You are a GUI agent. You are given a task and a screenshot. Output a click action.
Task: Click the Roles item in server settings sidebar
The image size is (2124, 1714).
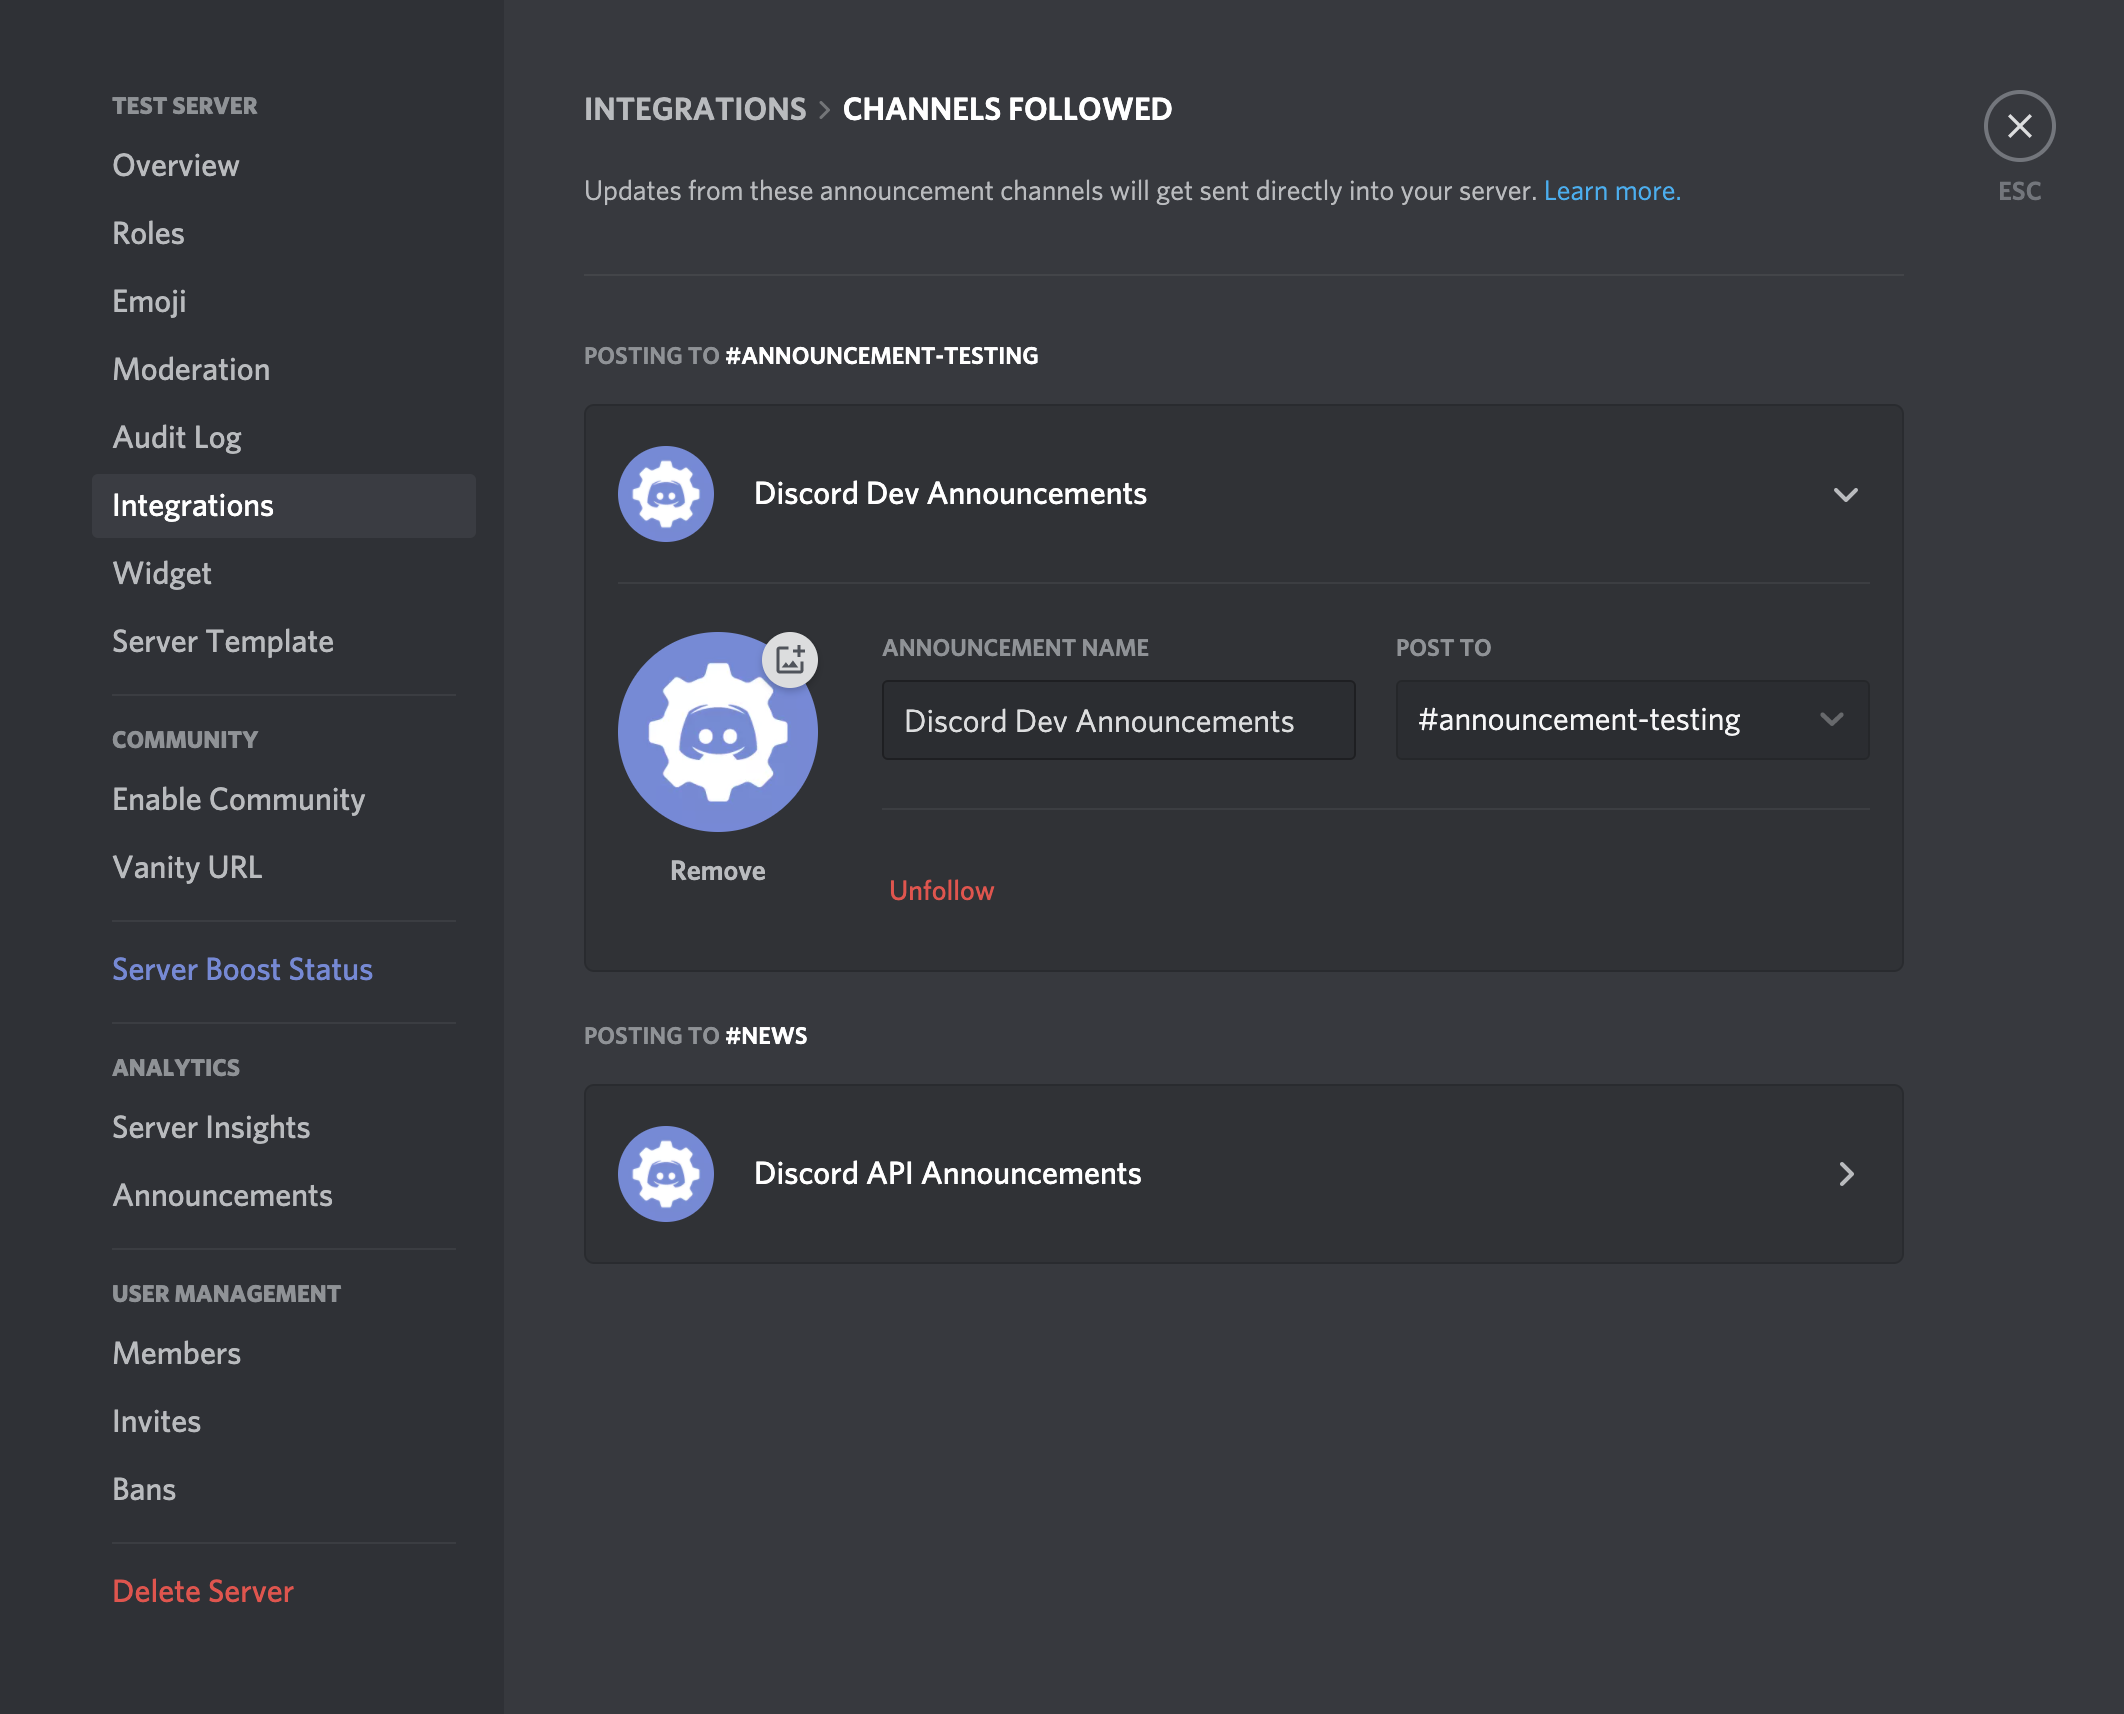click(x=149, y=233)
